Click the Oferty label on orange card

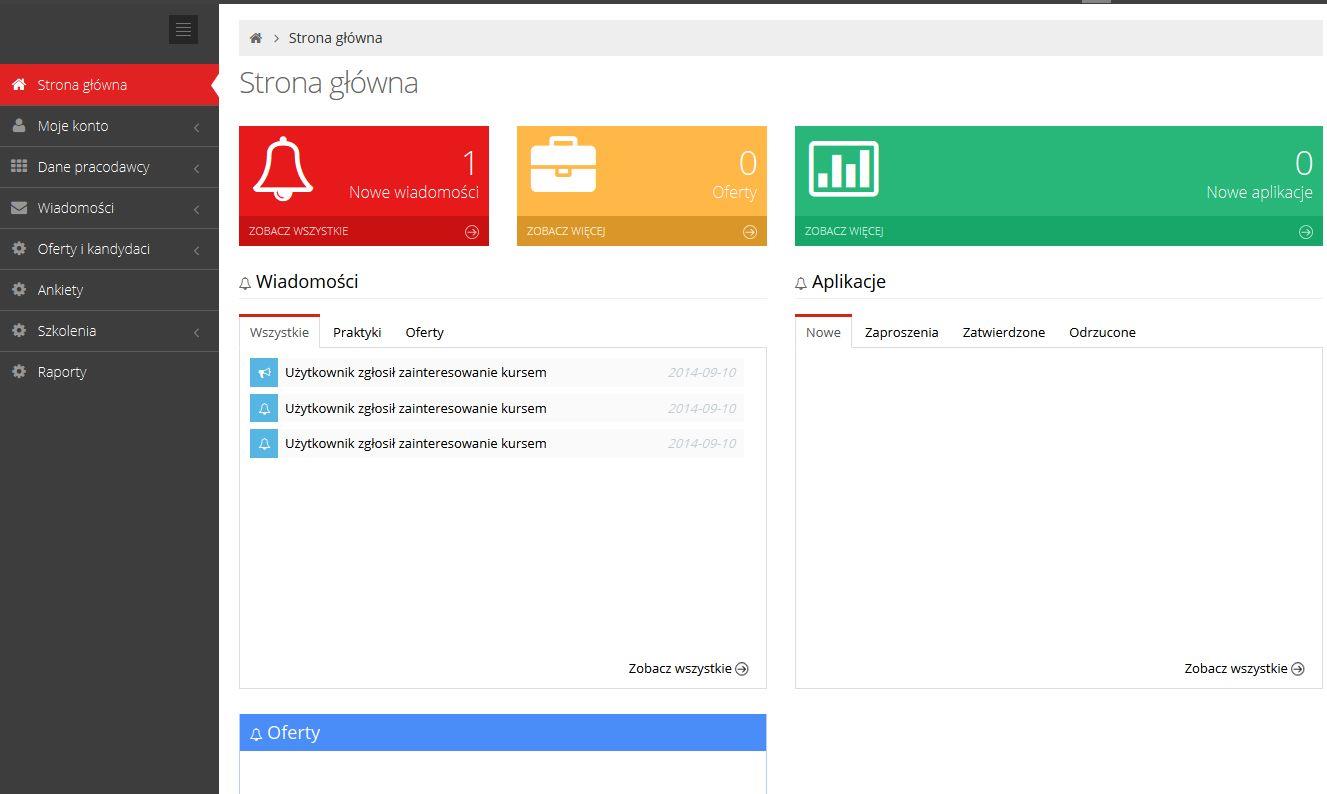[734, 192]
